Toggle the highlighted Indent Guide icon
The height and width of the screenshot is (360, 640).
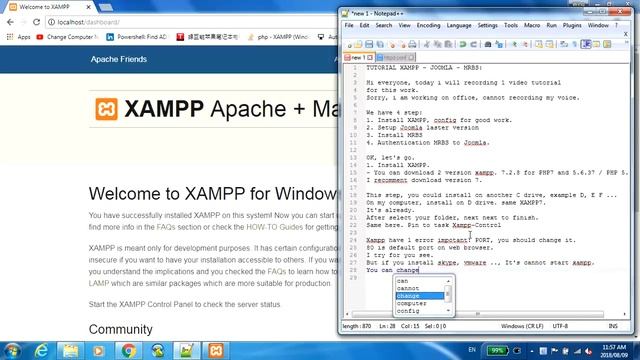(586, 44)
